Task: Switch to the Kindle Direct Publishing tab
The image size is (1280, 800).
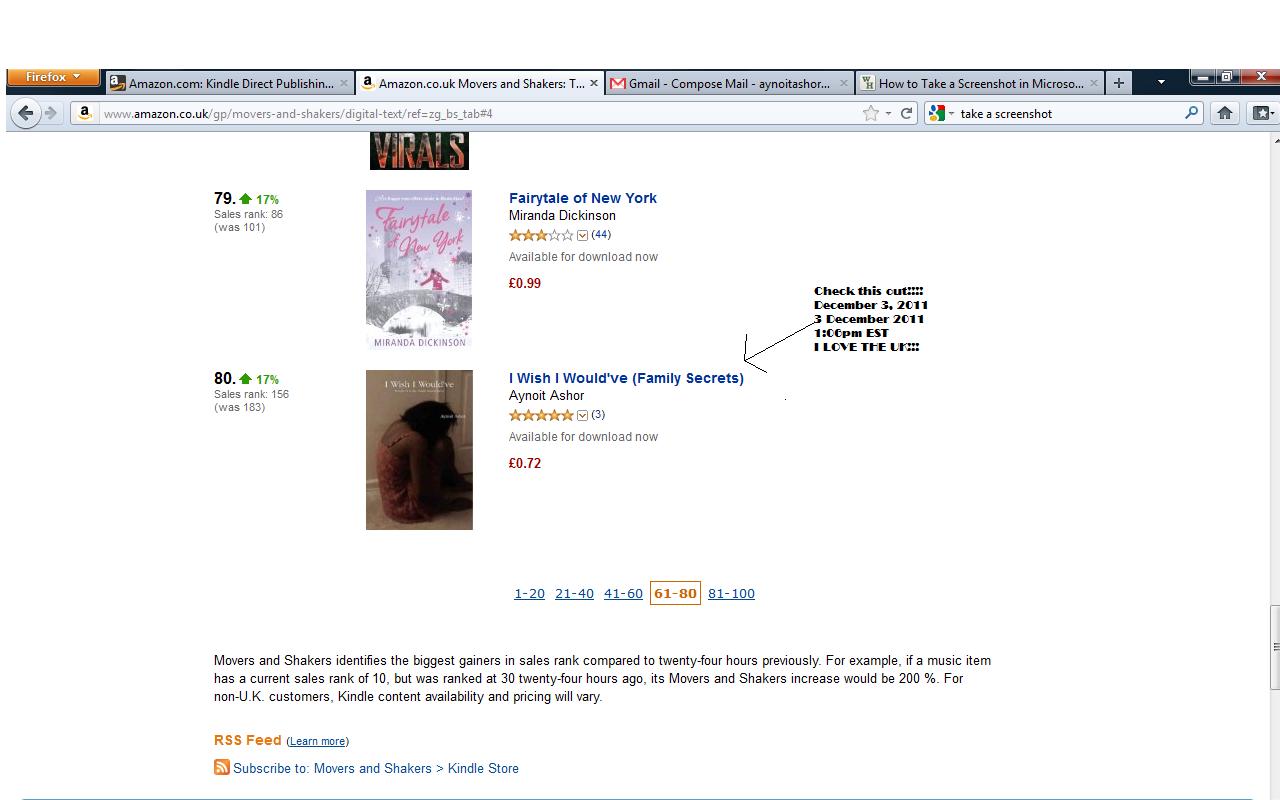Action: tap(229, 83)
